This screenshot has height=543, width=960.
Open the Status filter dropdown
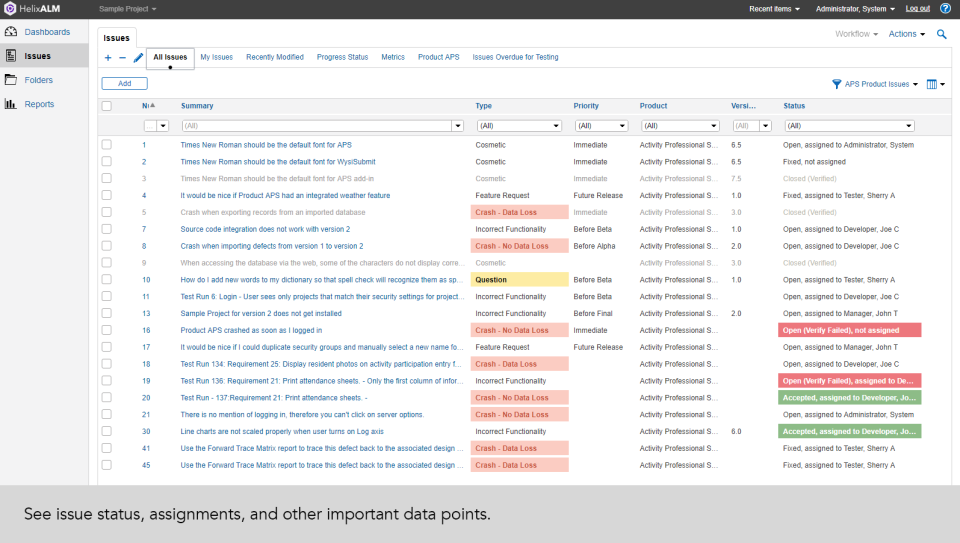pyautogui.click(x=909, y=126)
